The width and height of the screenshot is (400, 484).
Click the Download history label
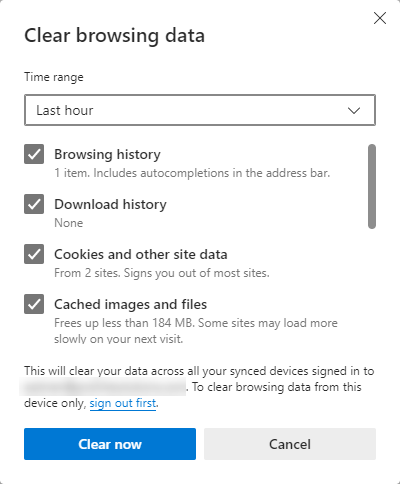point(110,204)
